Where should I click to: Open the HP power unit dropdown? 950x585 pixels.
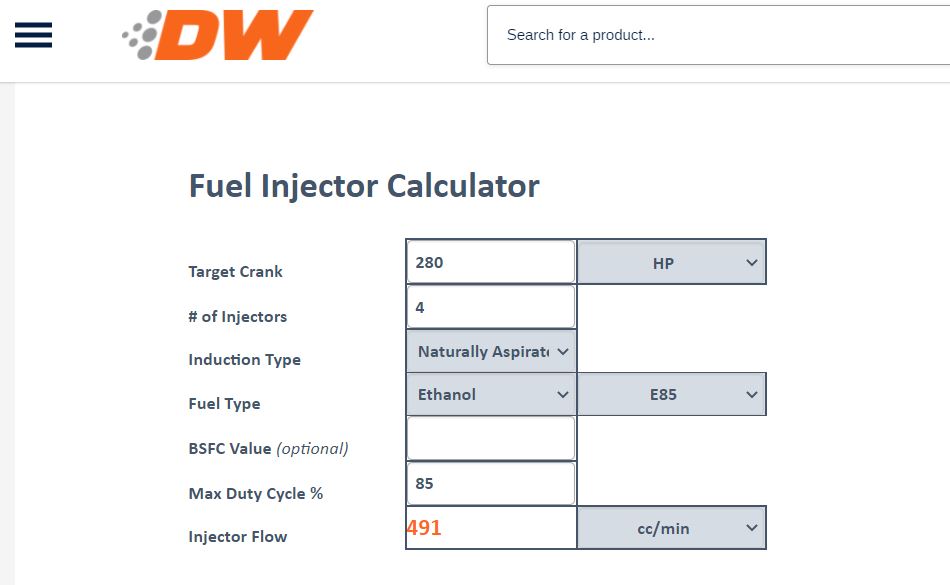click(671, 262)
